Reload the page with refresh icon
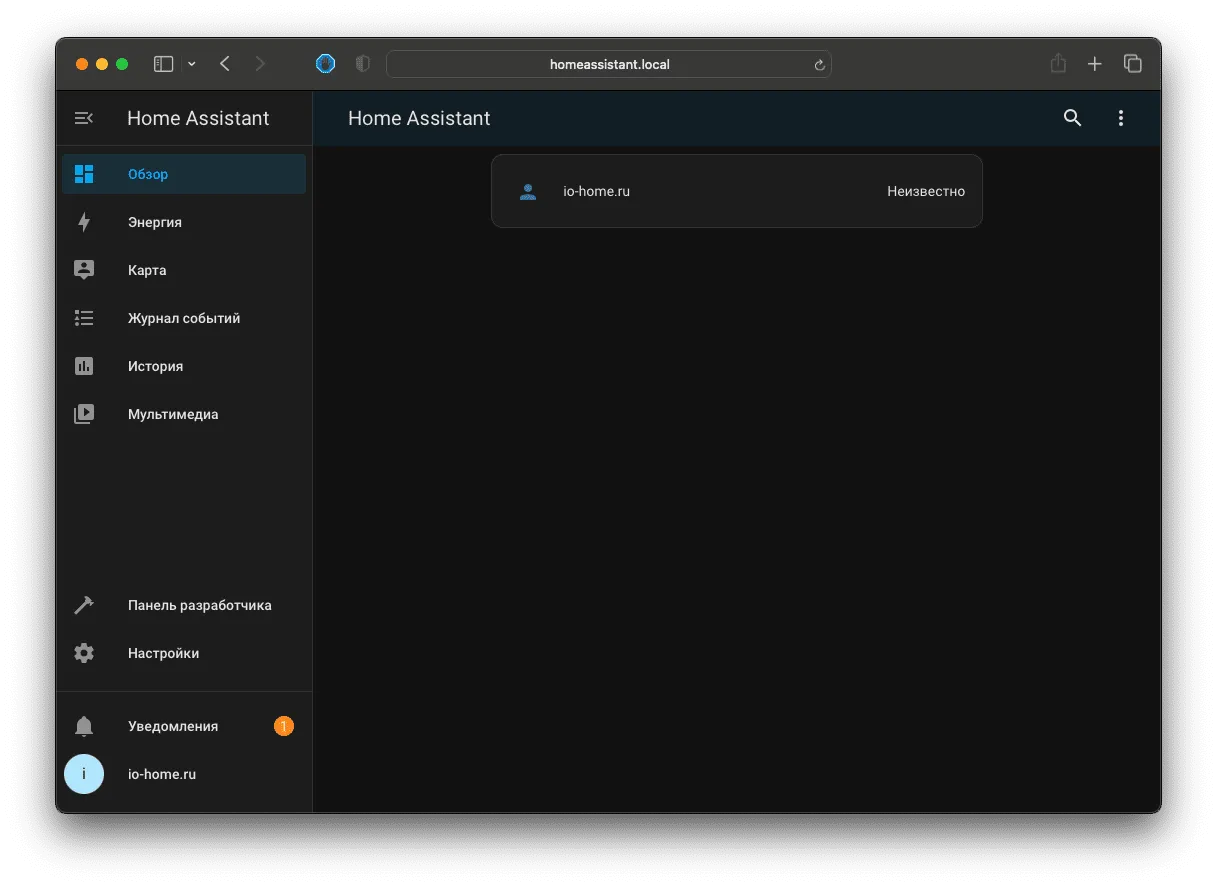This screenshot has width=1217, height=887. (x=819, y=65)
